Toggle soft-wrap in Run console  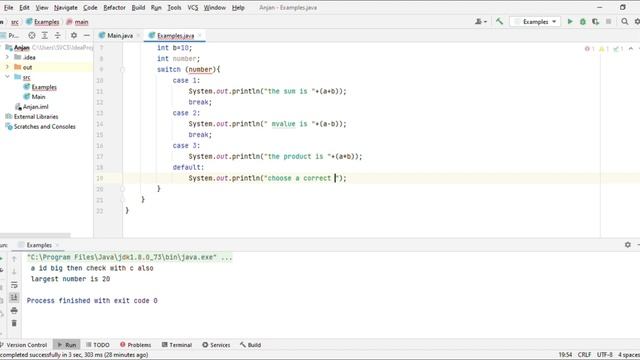tap(14, 284)
